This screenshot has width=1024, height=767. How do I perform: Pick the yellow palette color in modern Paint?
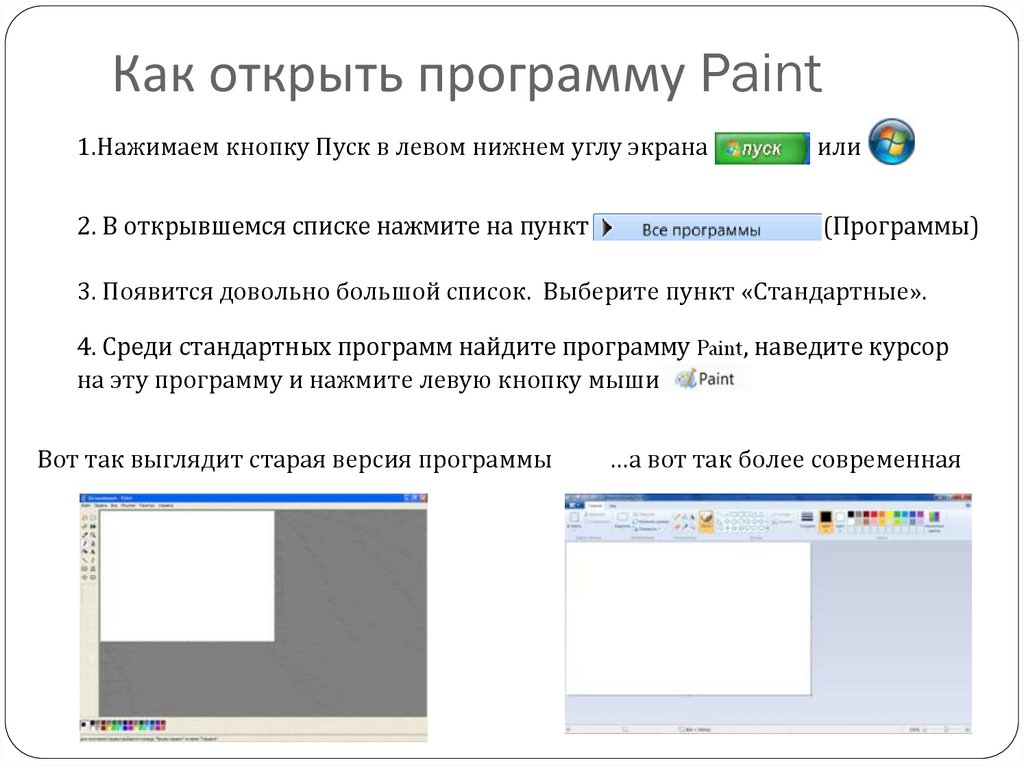tap(889, 514)
